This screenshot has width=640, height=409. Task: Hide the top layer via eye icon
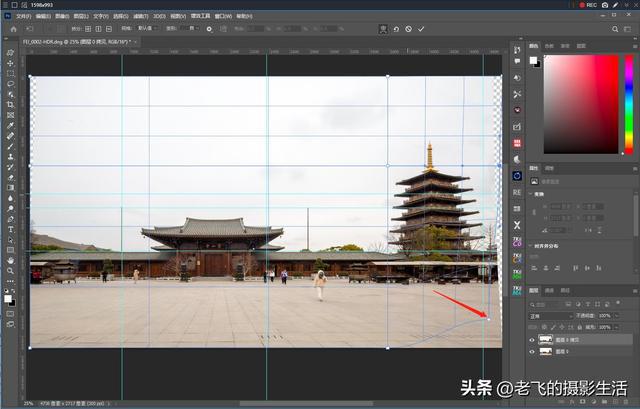(532, 340)
